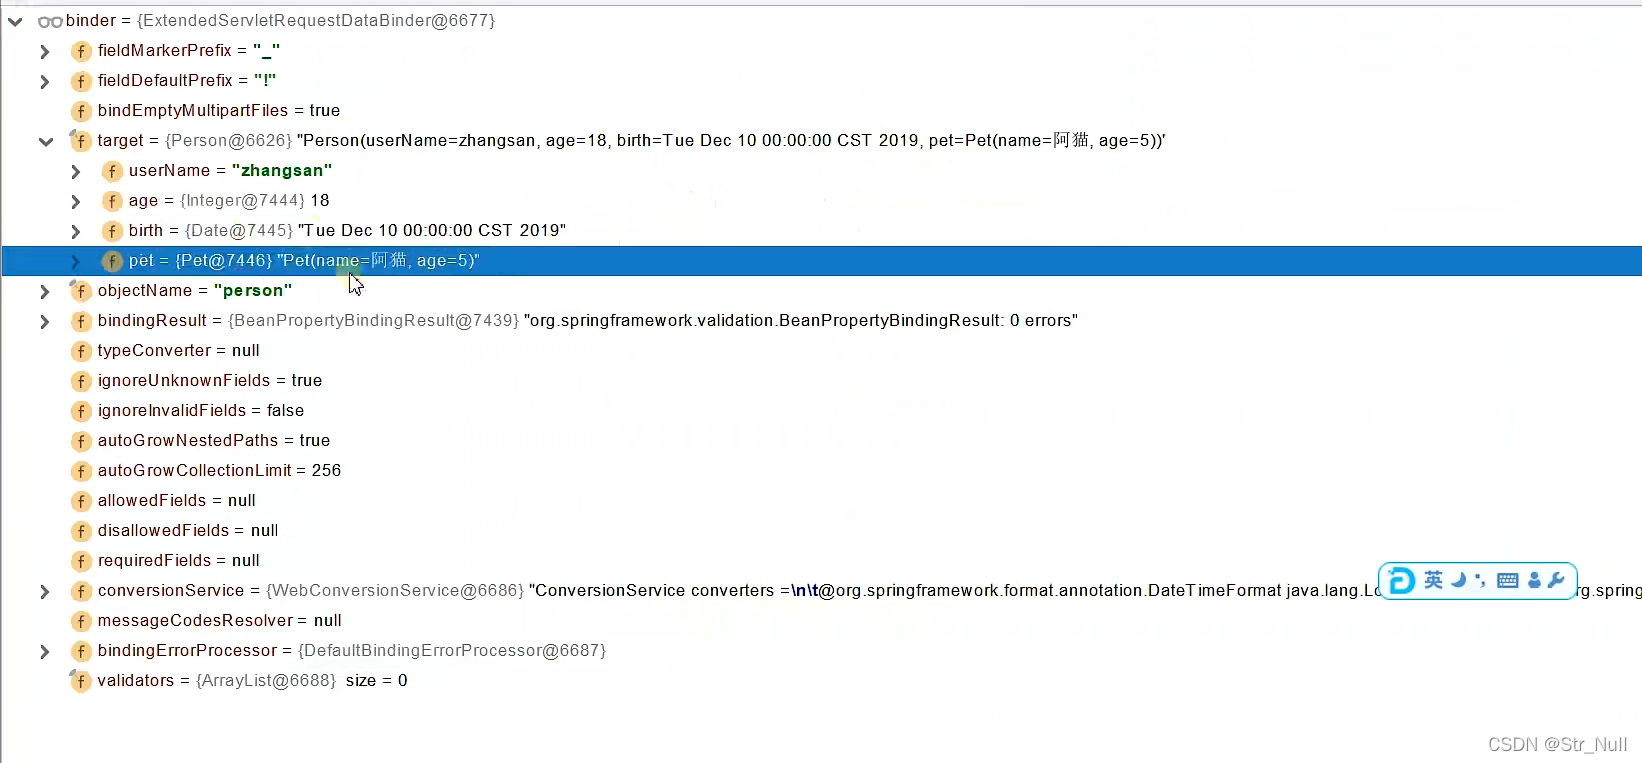Click the field icon of autoGrowCollectionLimit
This screenshot has height=763, width=1642.
point(81,471)
